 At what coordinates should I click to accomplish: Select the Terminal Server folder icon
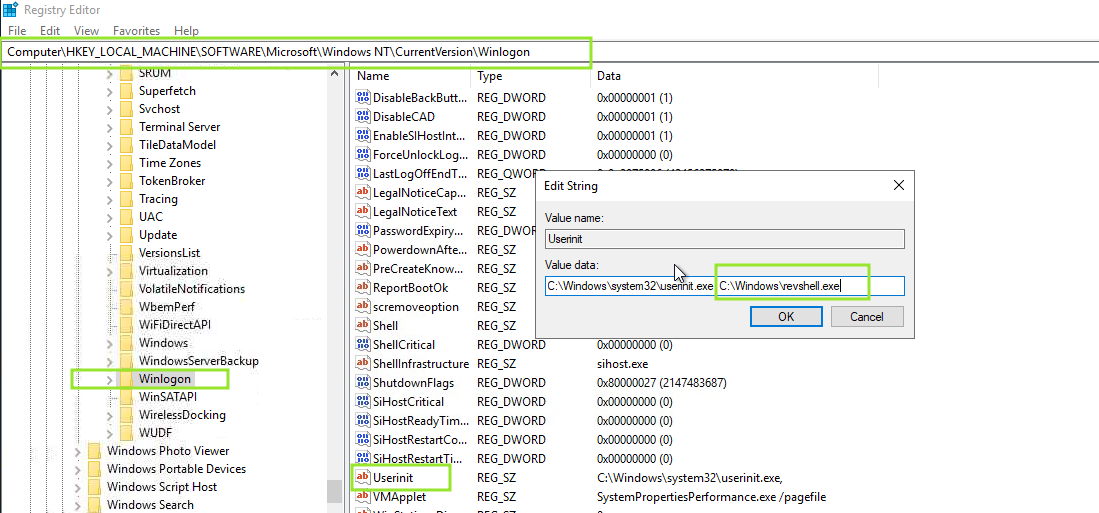(126, 127)
